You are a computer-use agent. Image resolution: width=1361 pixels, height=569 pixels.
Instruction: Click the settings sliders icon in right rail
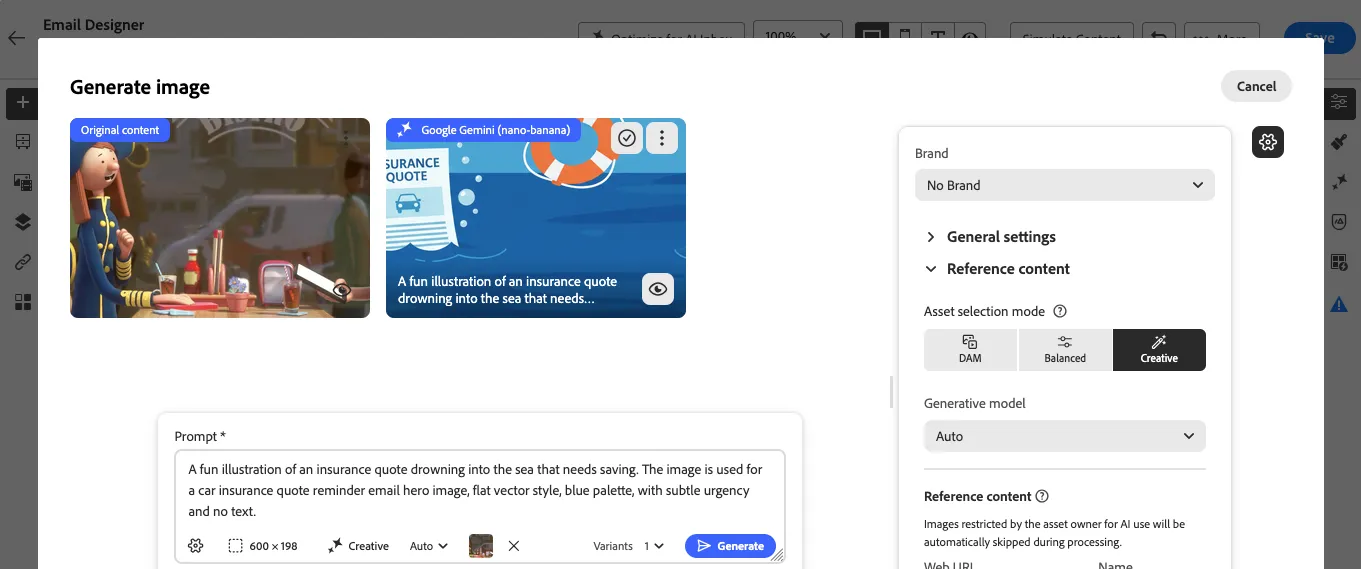[x=1339, y=103]
